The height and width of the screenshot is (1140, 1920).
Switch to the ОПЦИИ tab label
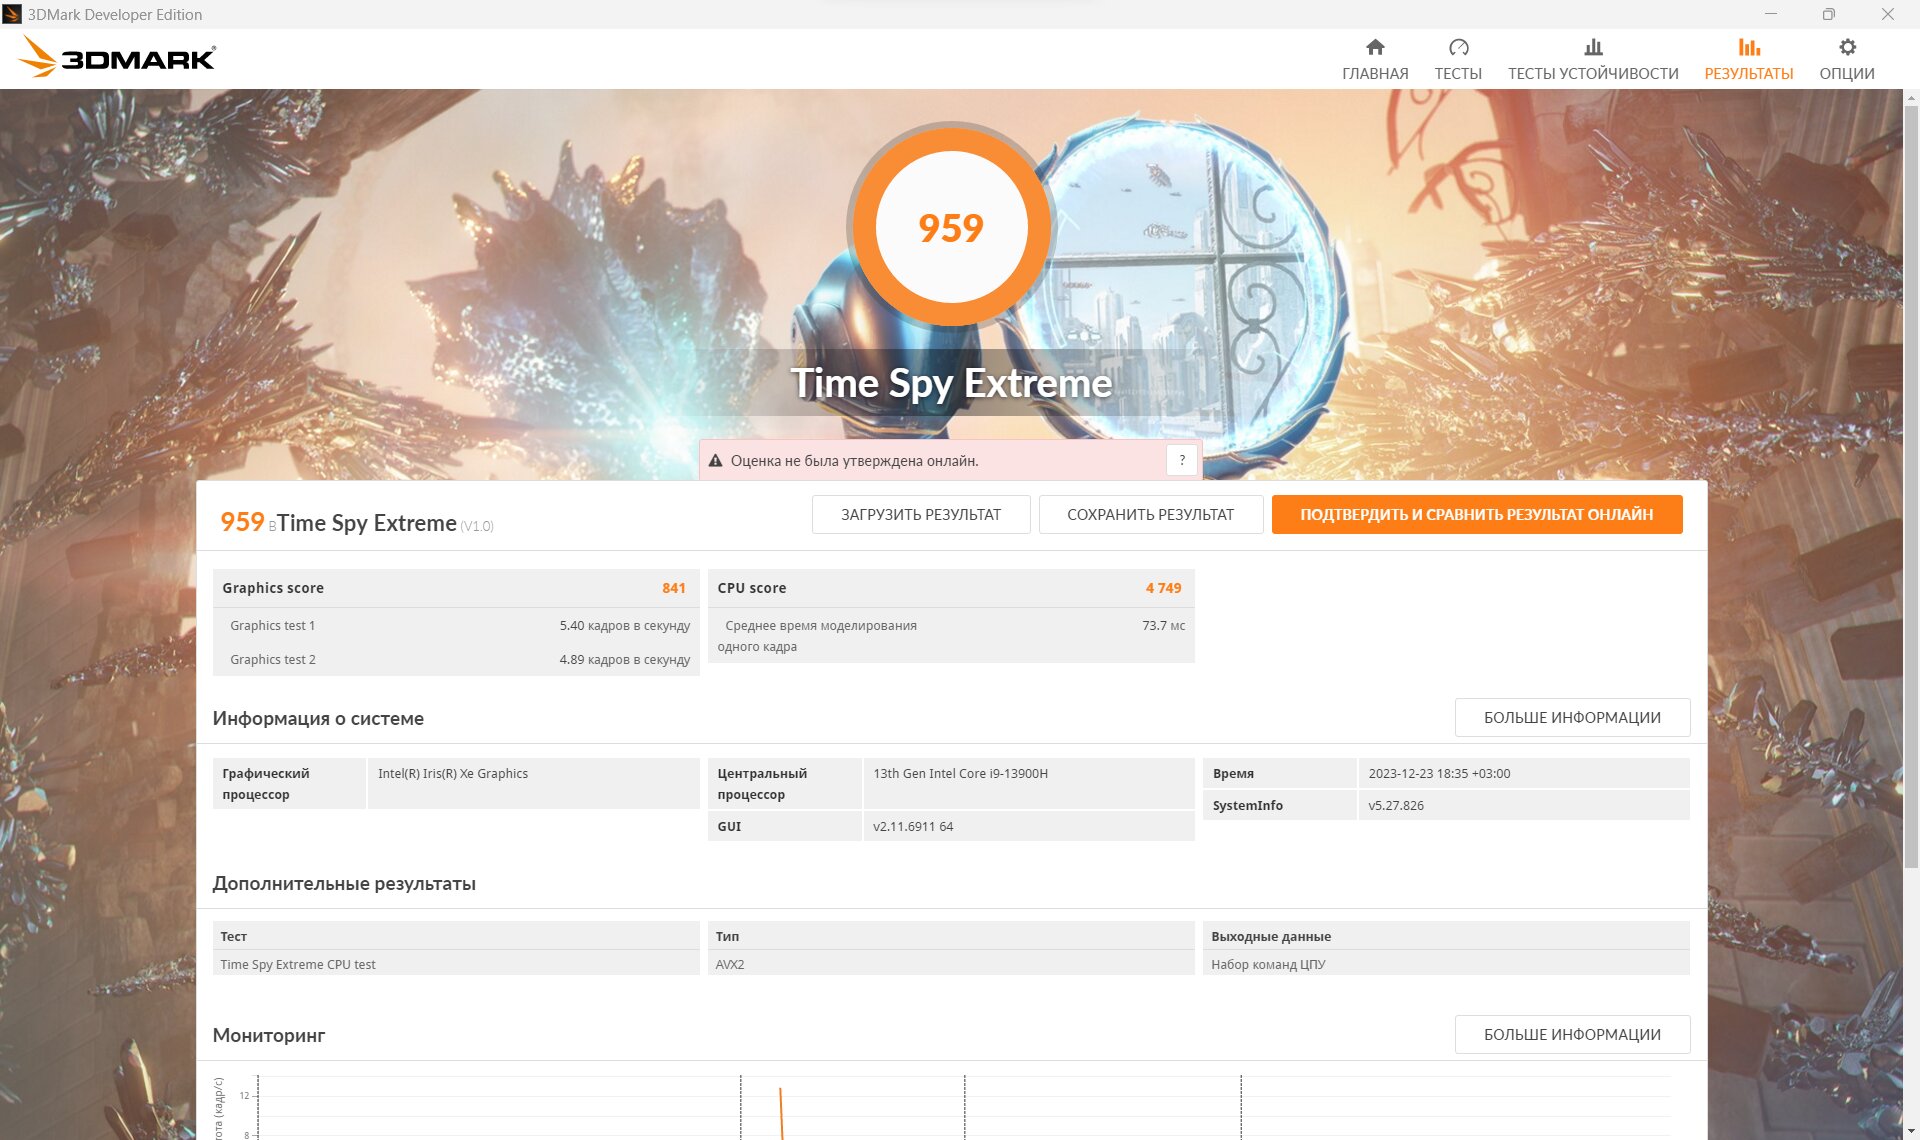click(x=1847, y=73)
